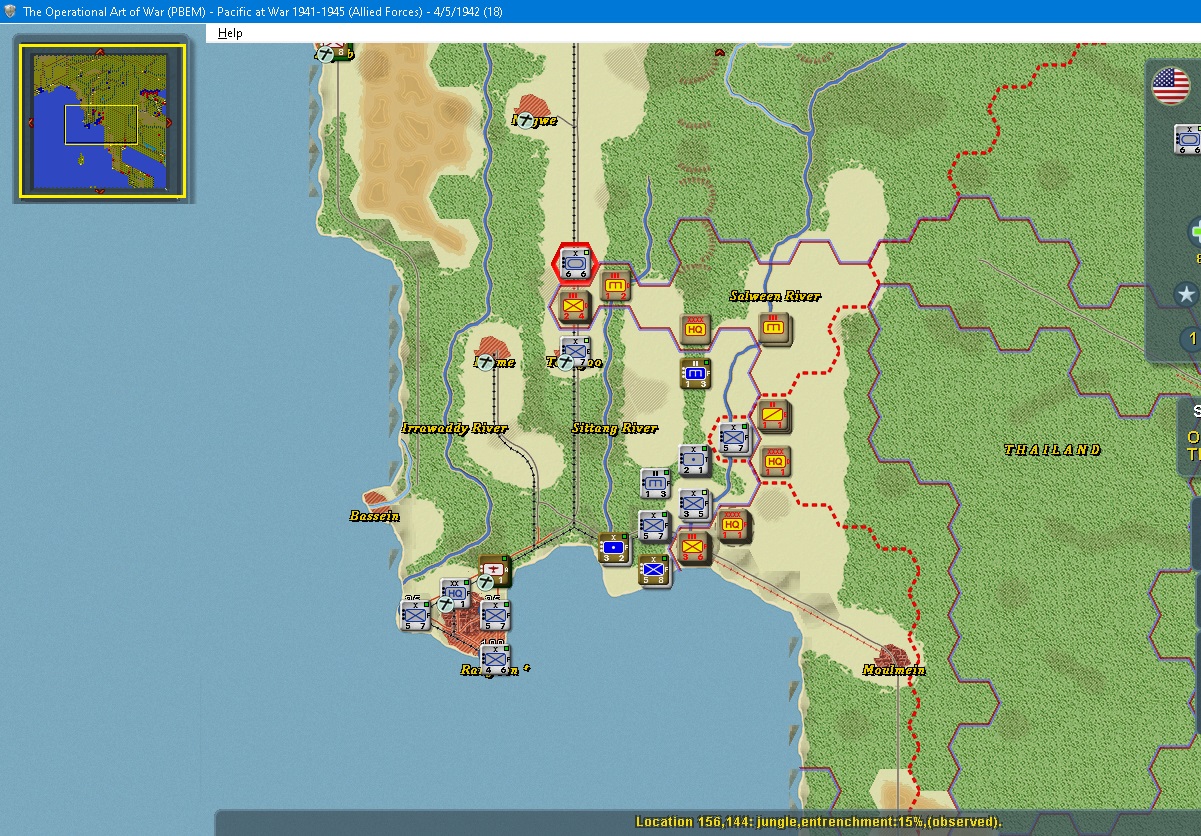Select the westernmost infantry 5-7 near Rangoon
This screenshot has width=1201, height=836.
(x=416, y=614)
